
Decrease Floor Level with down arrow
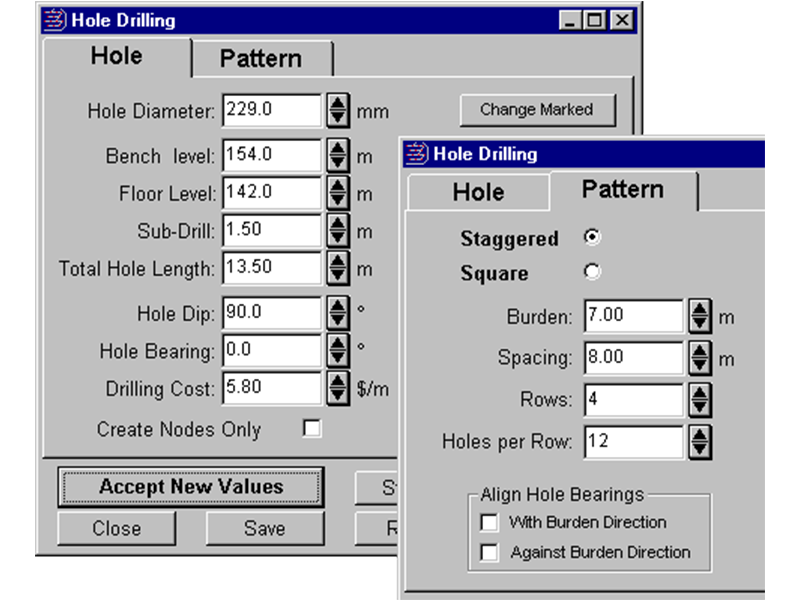[338, 201]
